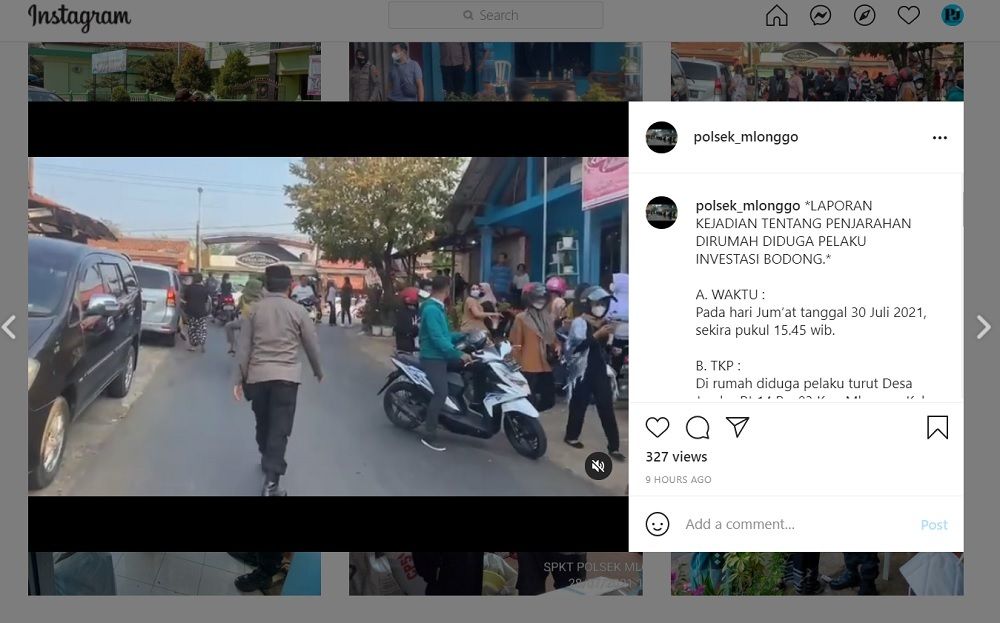The height and width of the screenshot is (623, 1000).
Task: Open bottom-left grid thumbnail behind post
Action: (x=174, y=574)
